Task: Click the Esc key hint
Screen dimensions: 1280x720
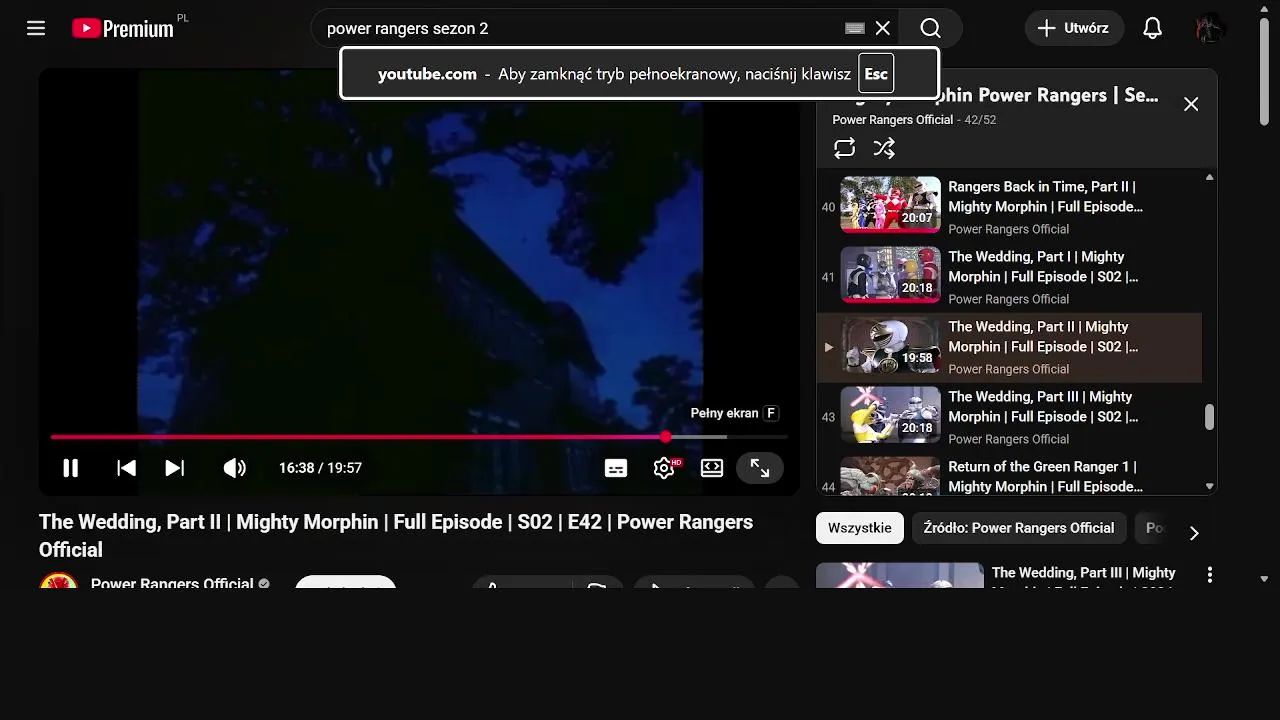Action: pyautogui.click(x=876, y=74)
